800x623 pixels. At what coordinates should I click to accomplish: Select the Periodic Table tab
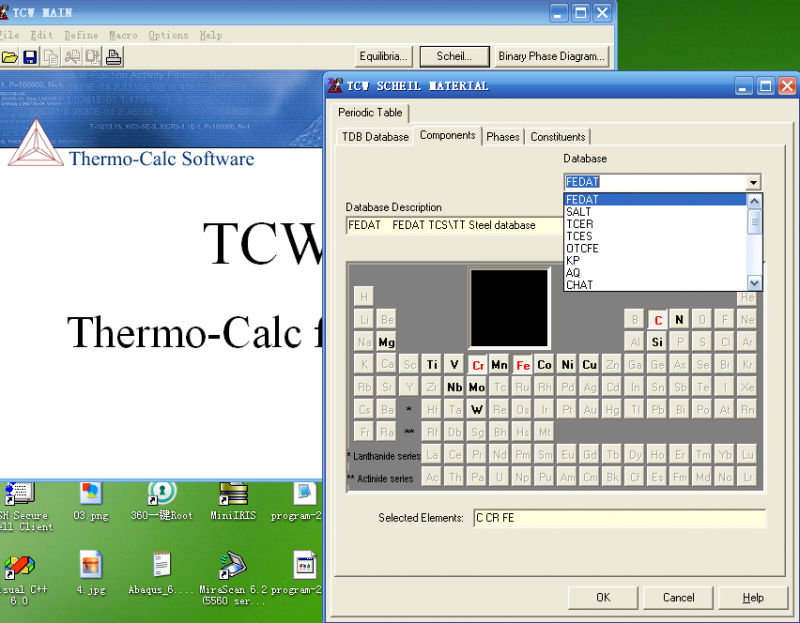click(x=370, y=112)
